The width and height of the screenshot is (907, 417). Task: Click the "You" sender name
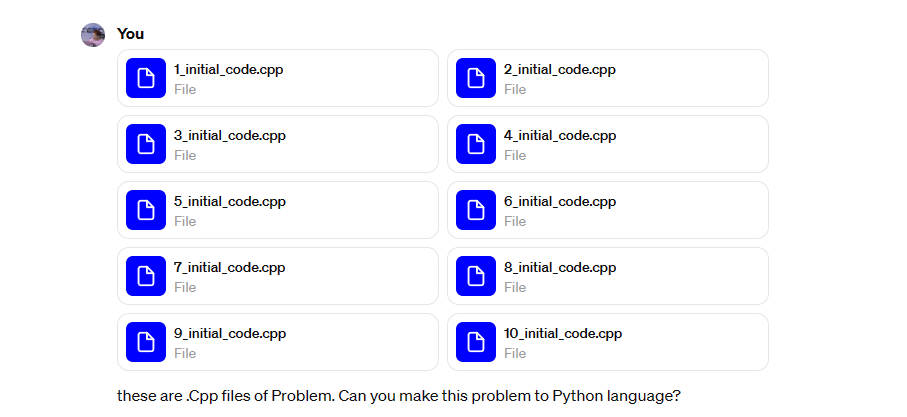(130, 34)
